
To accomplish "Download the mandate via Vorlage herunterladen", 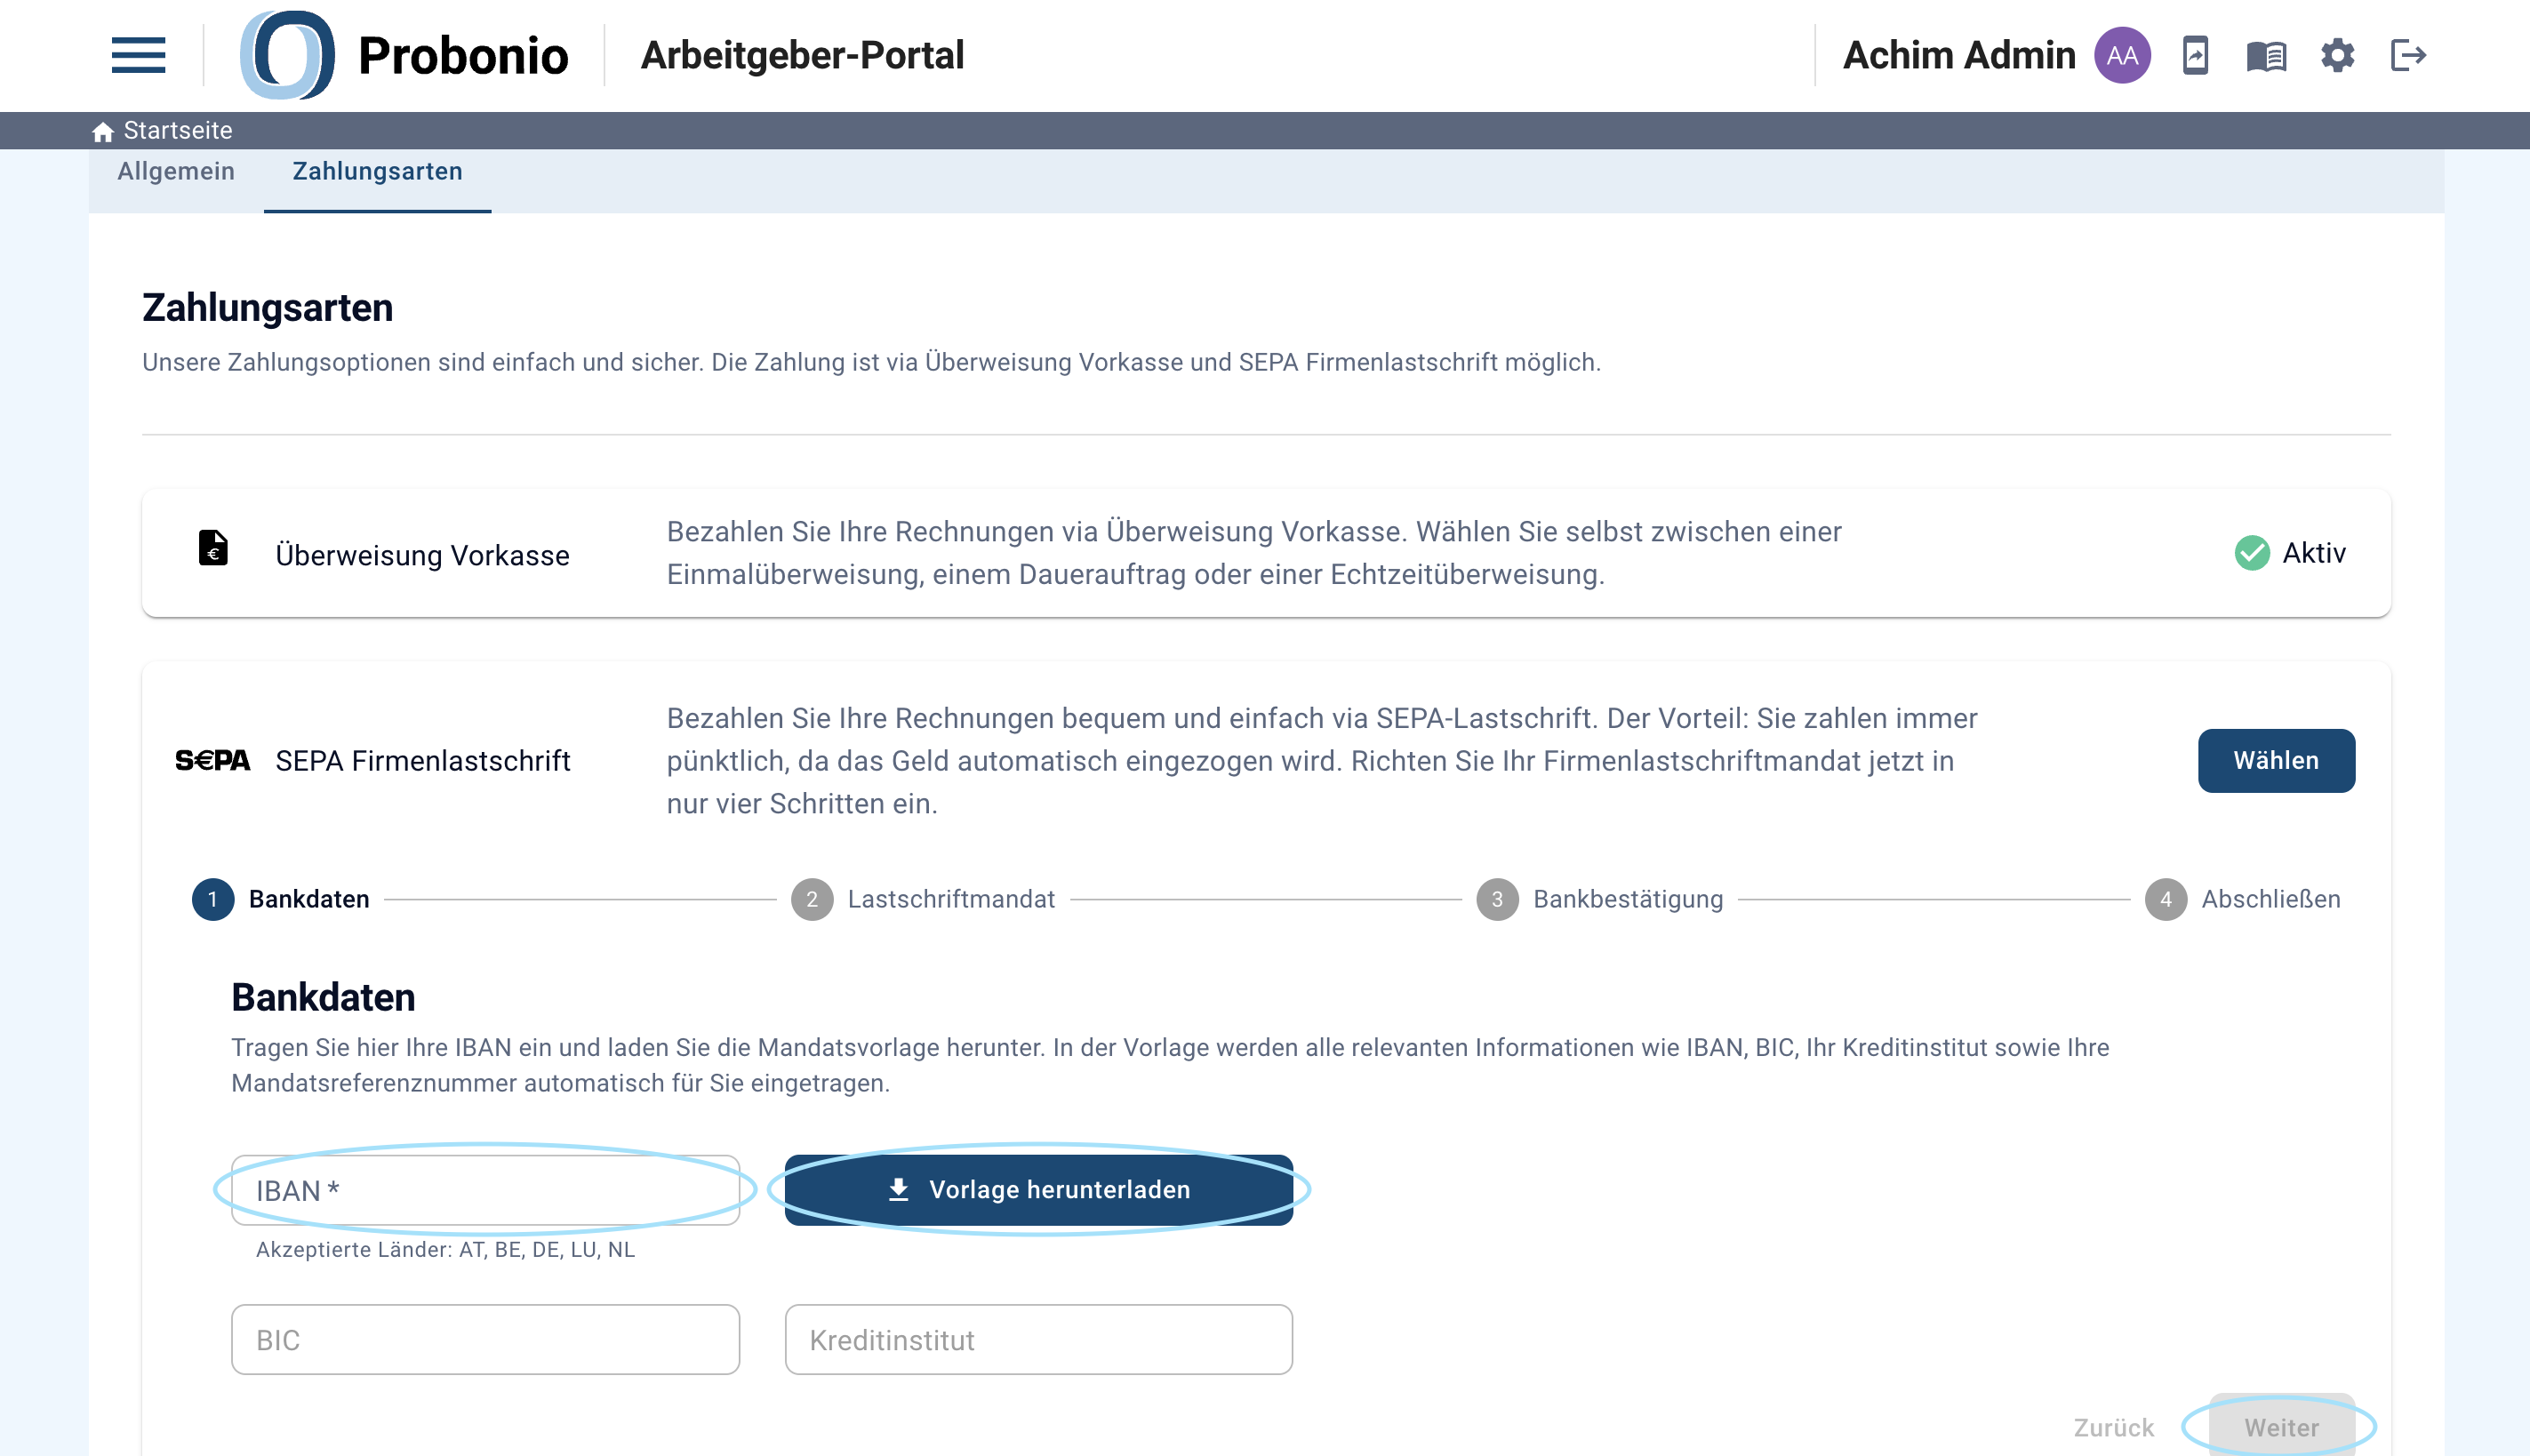I will (1038, 1190).
